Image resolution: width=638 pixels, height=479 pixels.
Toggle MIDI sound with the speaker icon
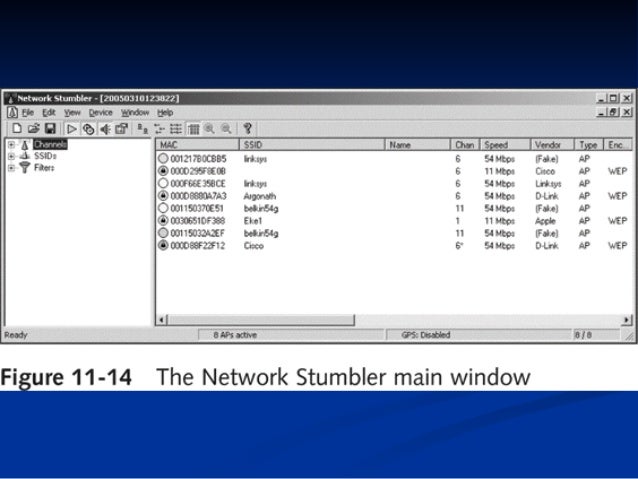coord(105,129)
